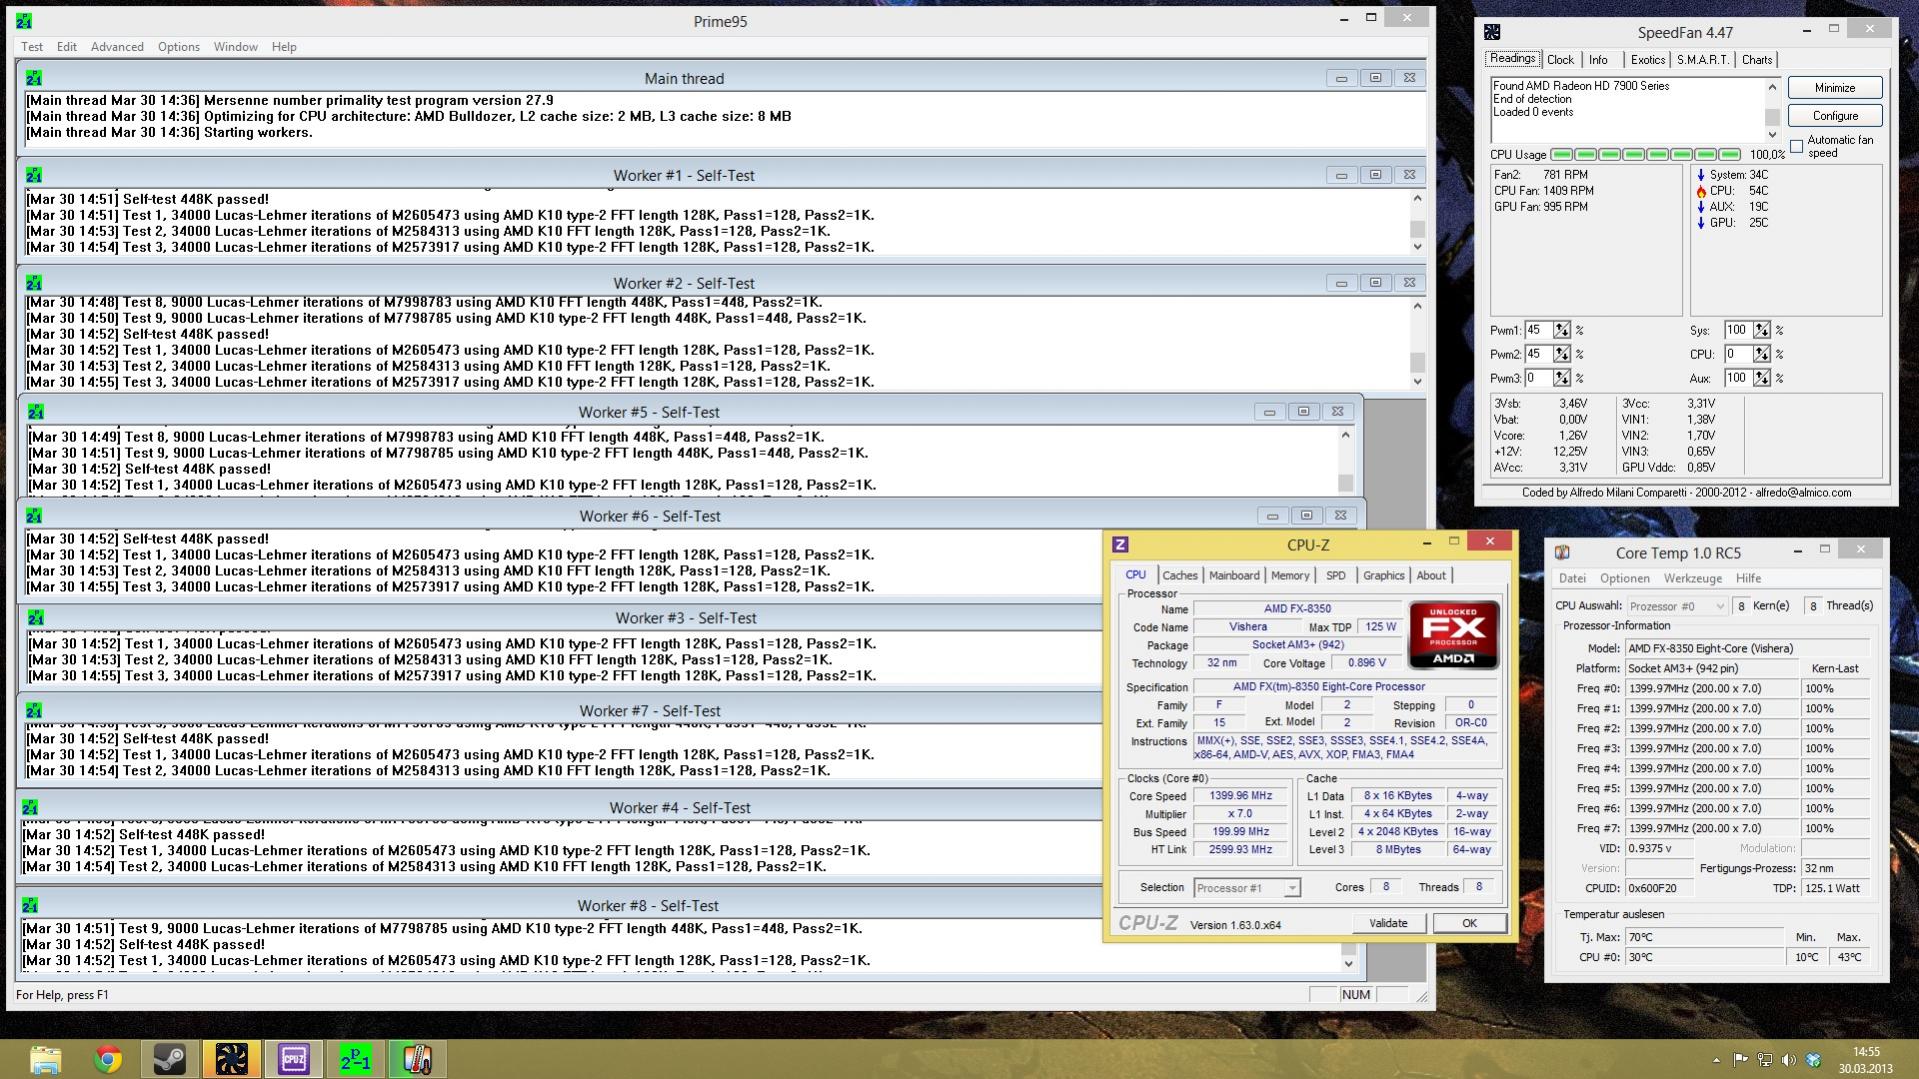Click the Pwm1 value field in SpeedFan
1919x1079 pixels.
click(1538, 331)
